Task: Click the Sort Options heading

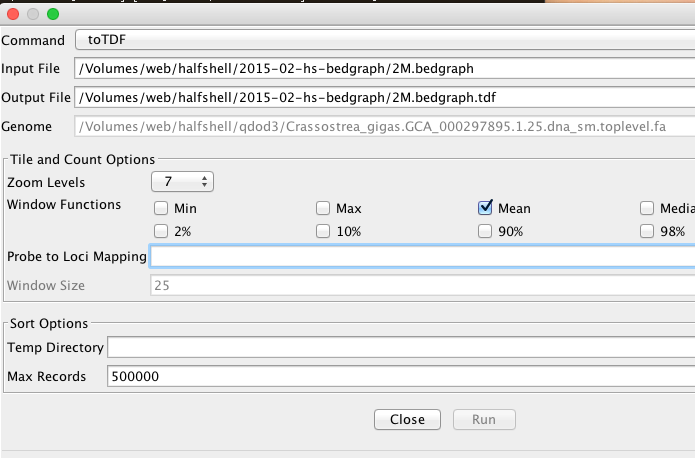Action: coord(49,324)
